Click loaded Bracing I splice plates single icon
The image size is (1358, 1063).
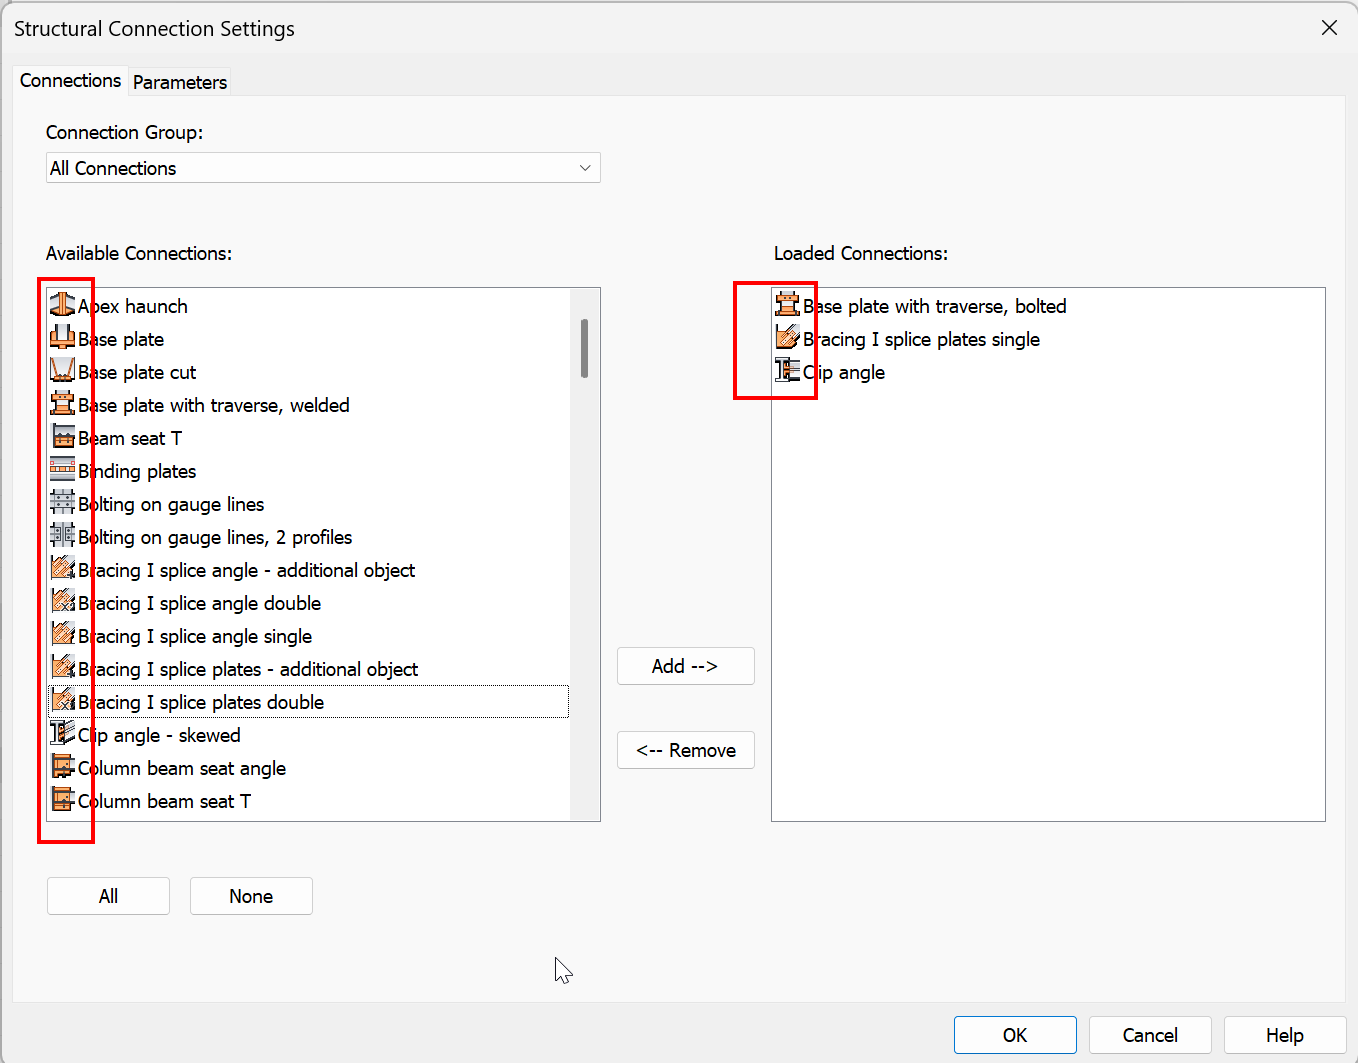788,338
